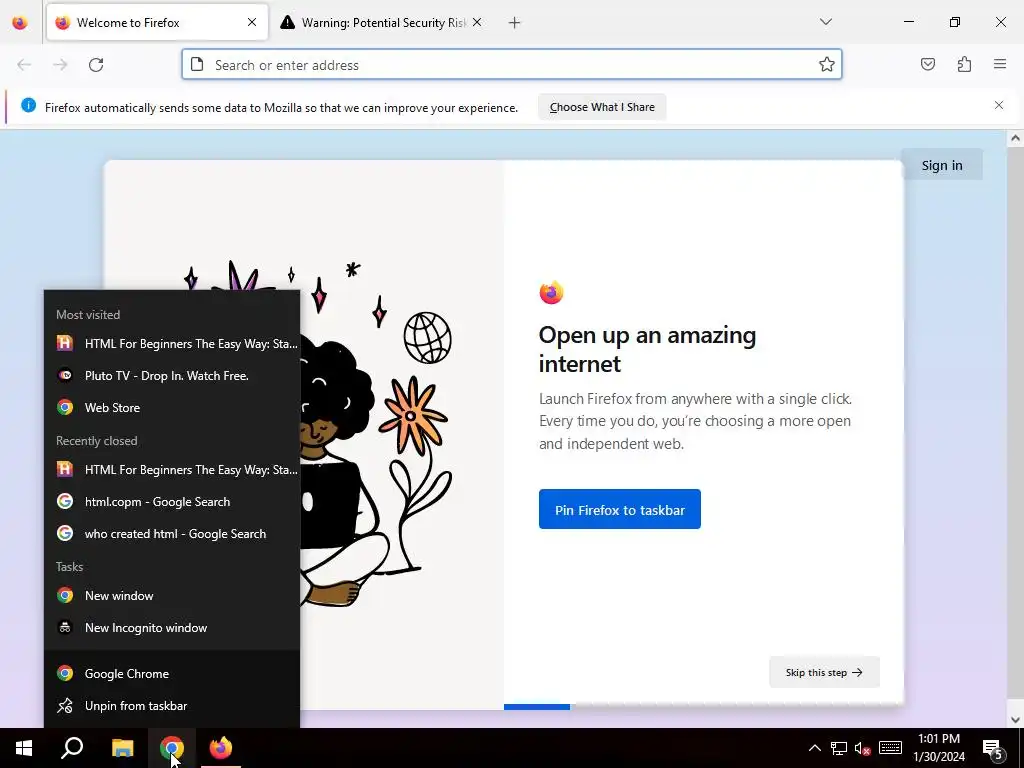Image resolution: width=1024 pixels, height=768 pixels.
Task: Open touch keyboard tray icon
Action: pos(890,748)
